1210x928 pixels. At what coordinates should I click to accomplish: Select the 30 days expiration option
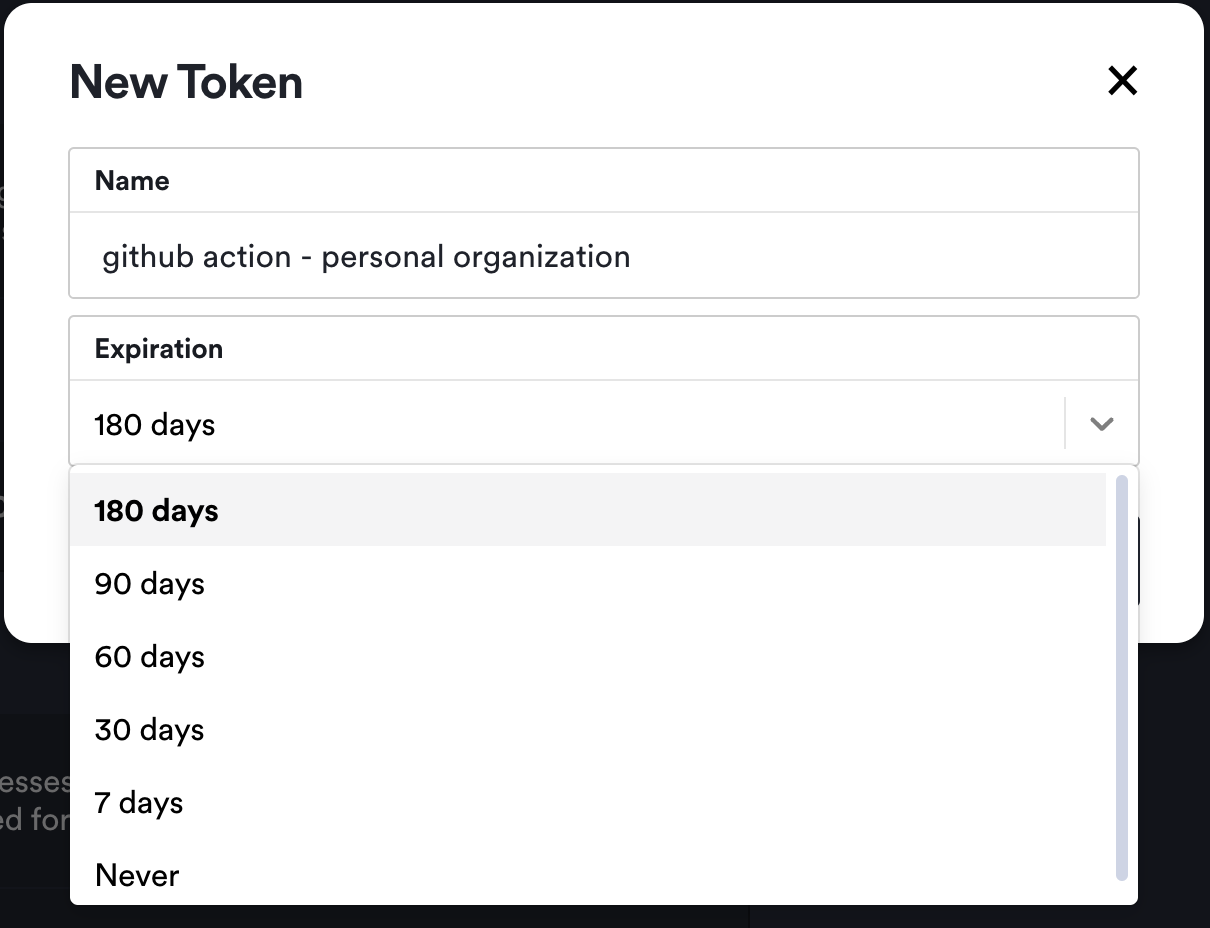(x=149, y=729)
